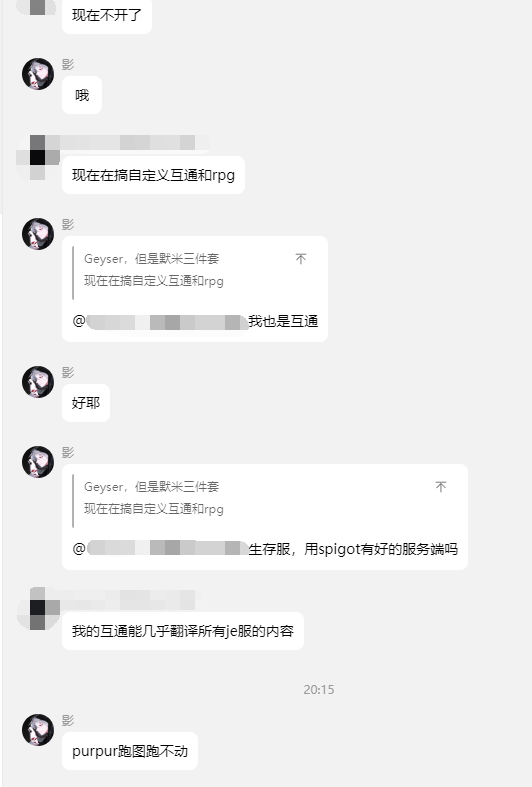Click 影's avatar beside purpur跑图跑不动 message
Viewport: 532px width, 787px height.
[x=38, y=730]
